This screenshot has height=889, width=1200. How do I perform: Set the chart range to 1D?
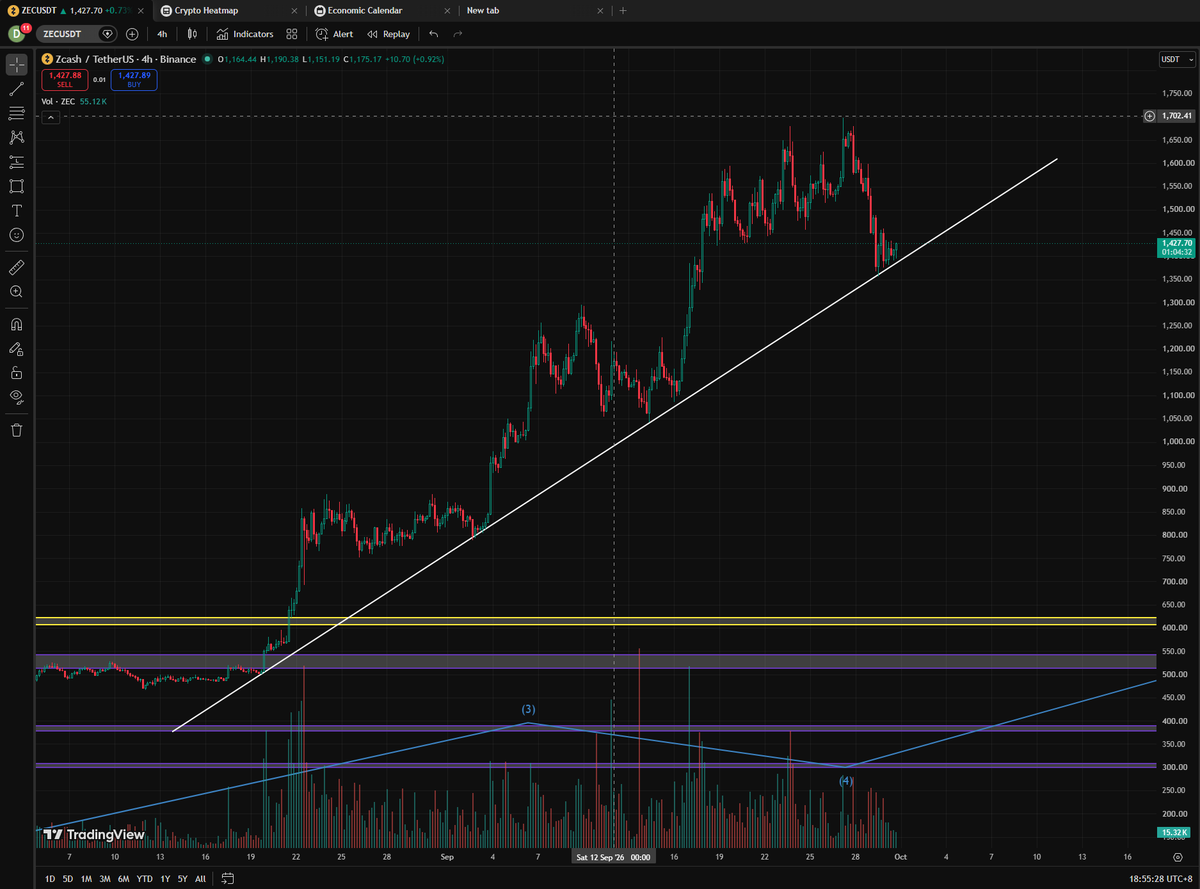pyautogui.click(x=50, y=879)
